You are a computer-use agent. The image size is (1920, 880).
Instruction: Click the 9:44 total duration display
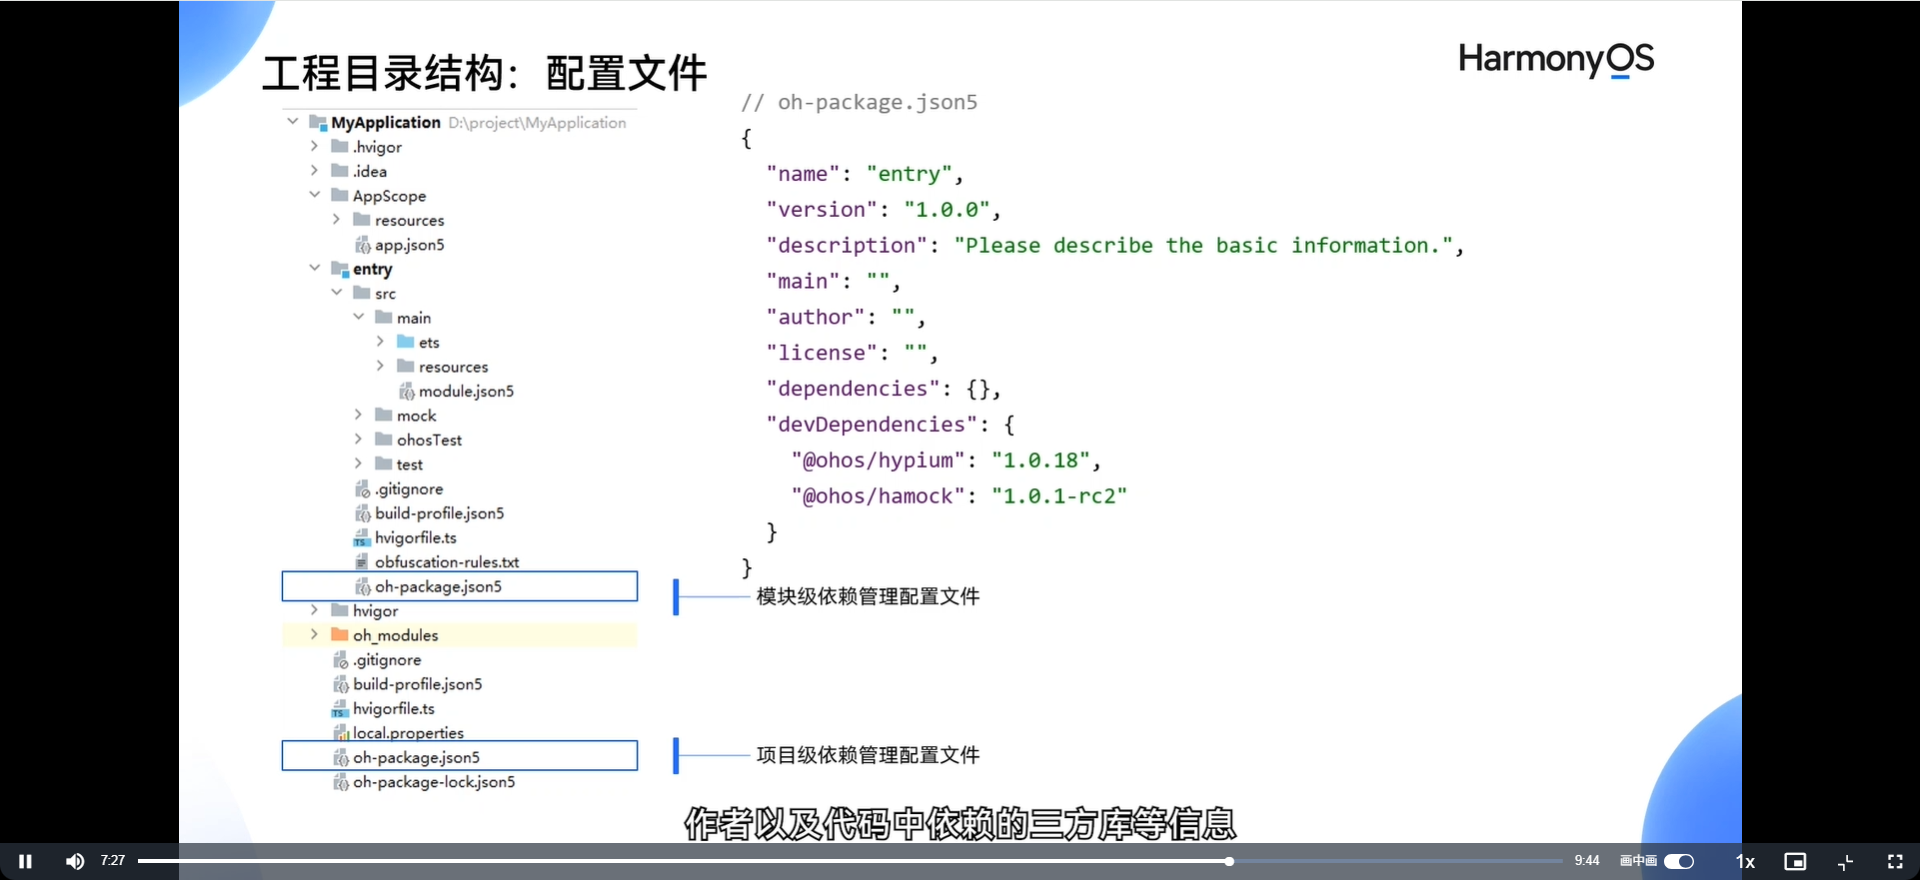click(x=1587, y=860)
